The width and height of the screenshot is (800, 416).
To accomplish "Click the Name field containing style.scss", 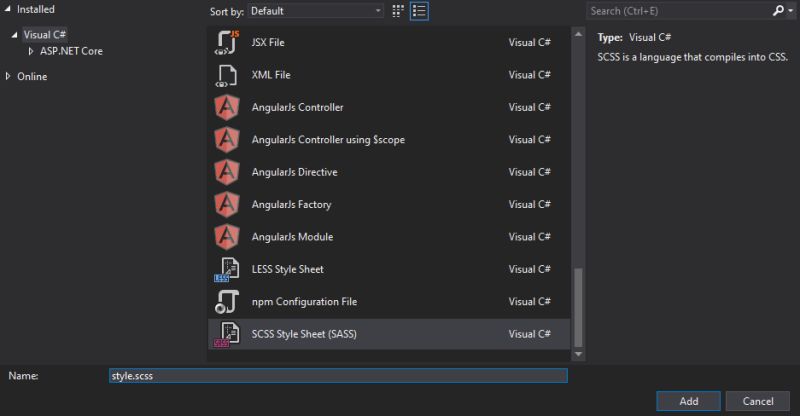I will pos(338,376).
